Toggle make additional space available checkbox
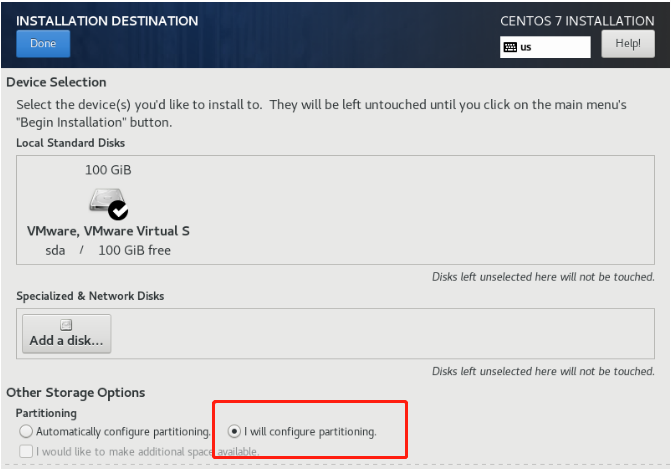The height and width of the screenshot is (469, 671). point(26,451)
